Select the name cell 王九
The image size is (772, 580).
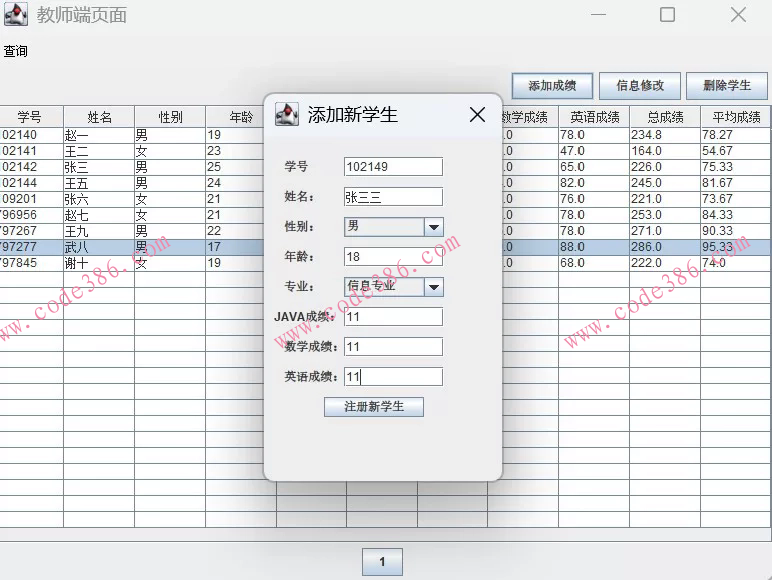[x=99, y=231]
